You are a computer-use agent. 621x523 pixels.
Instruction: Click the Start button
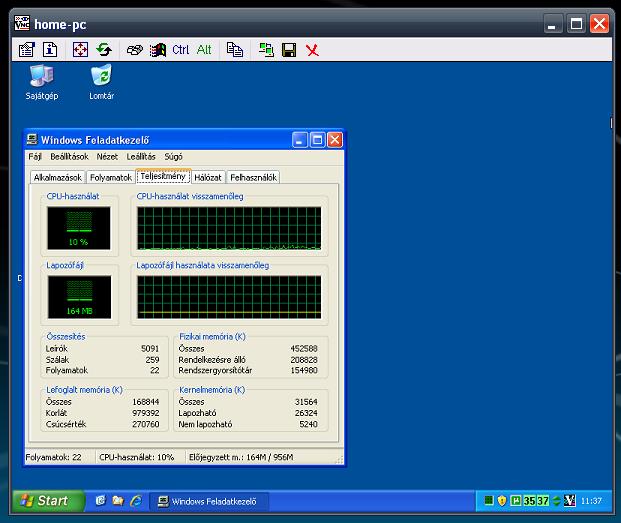pos(48,501)
